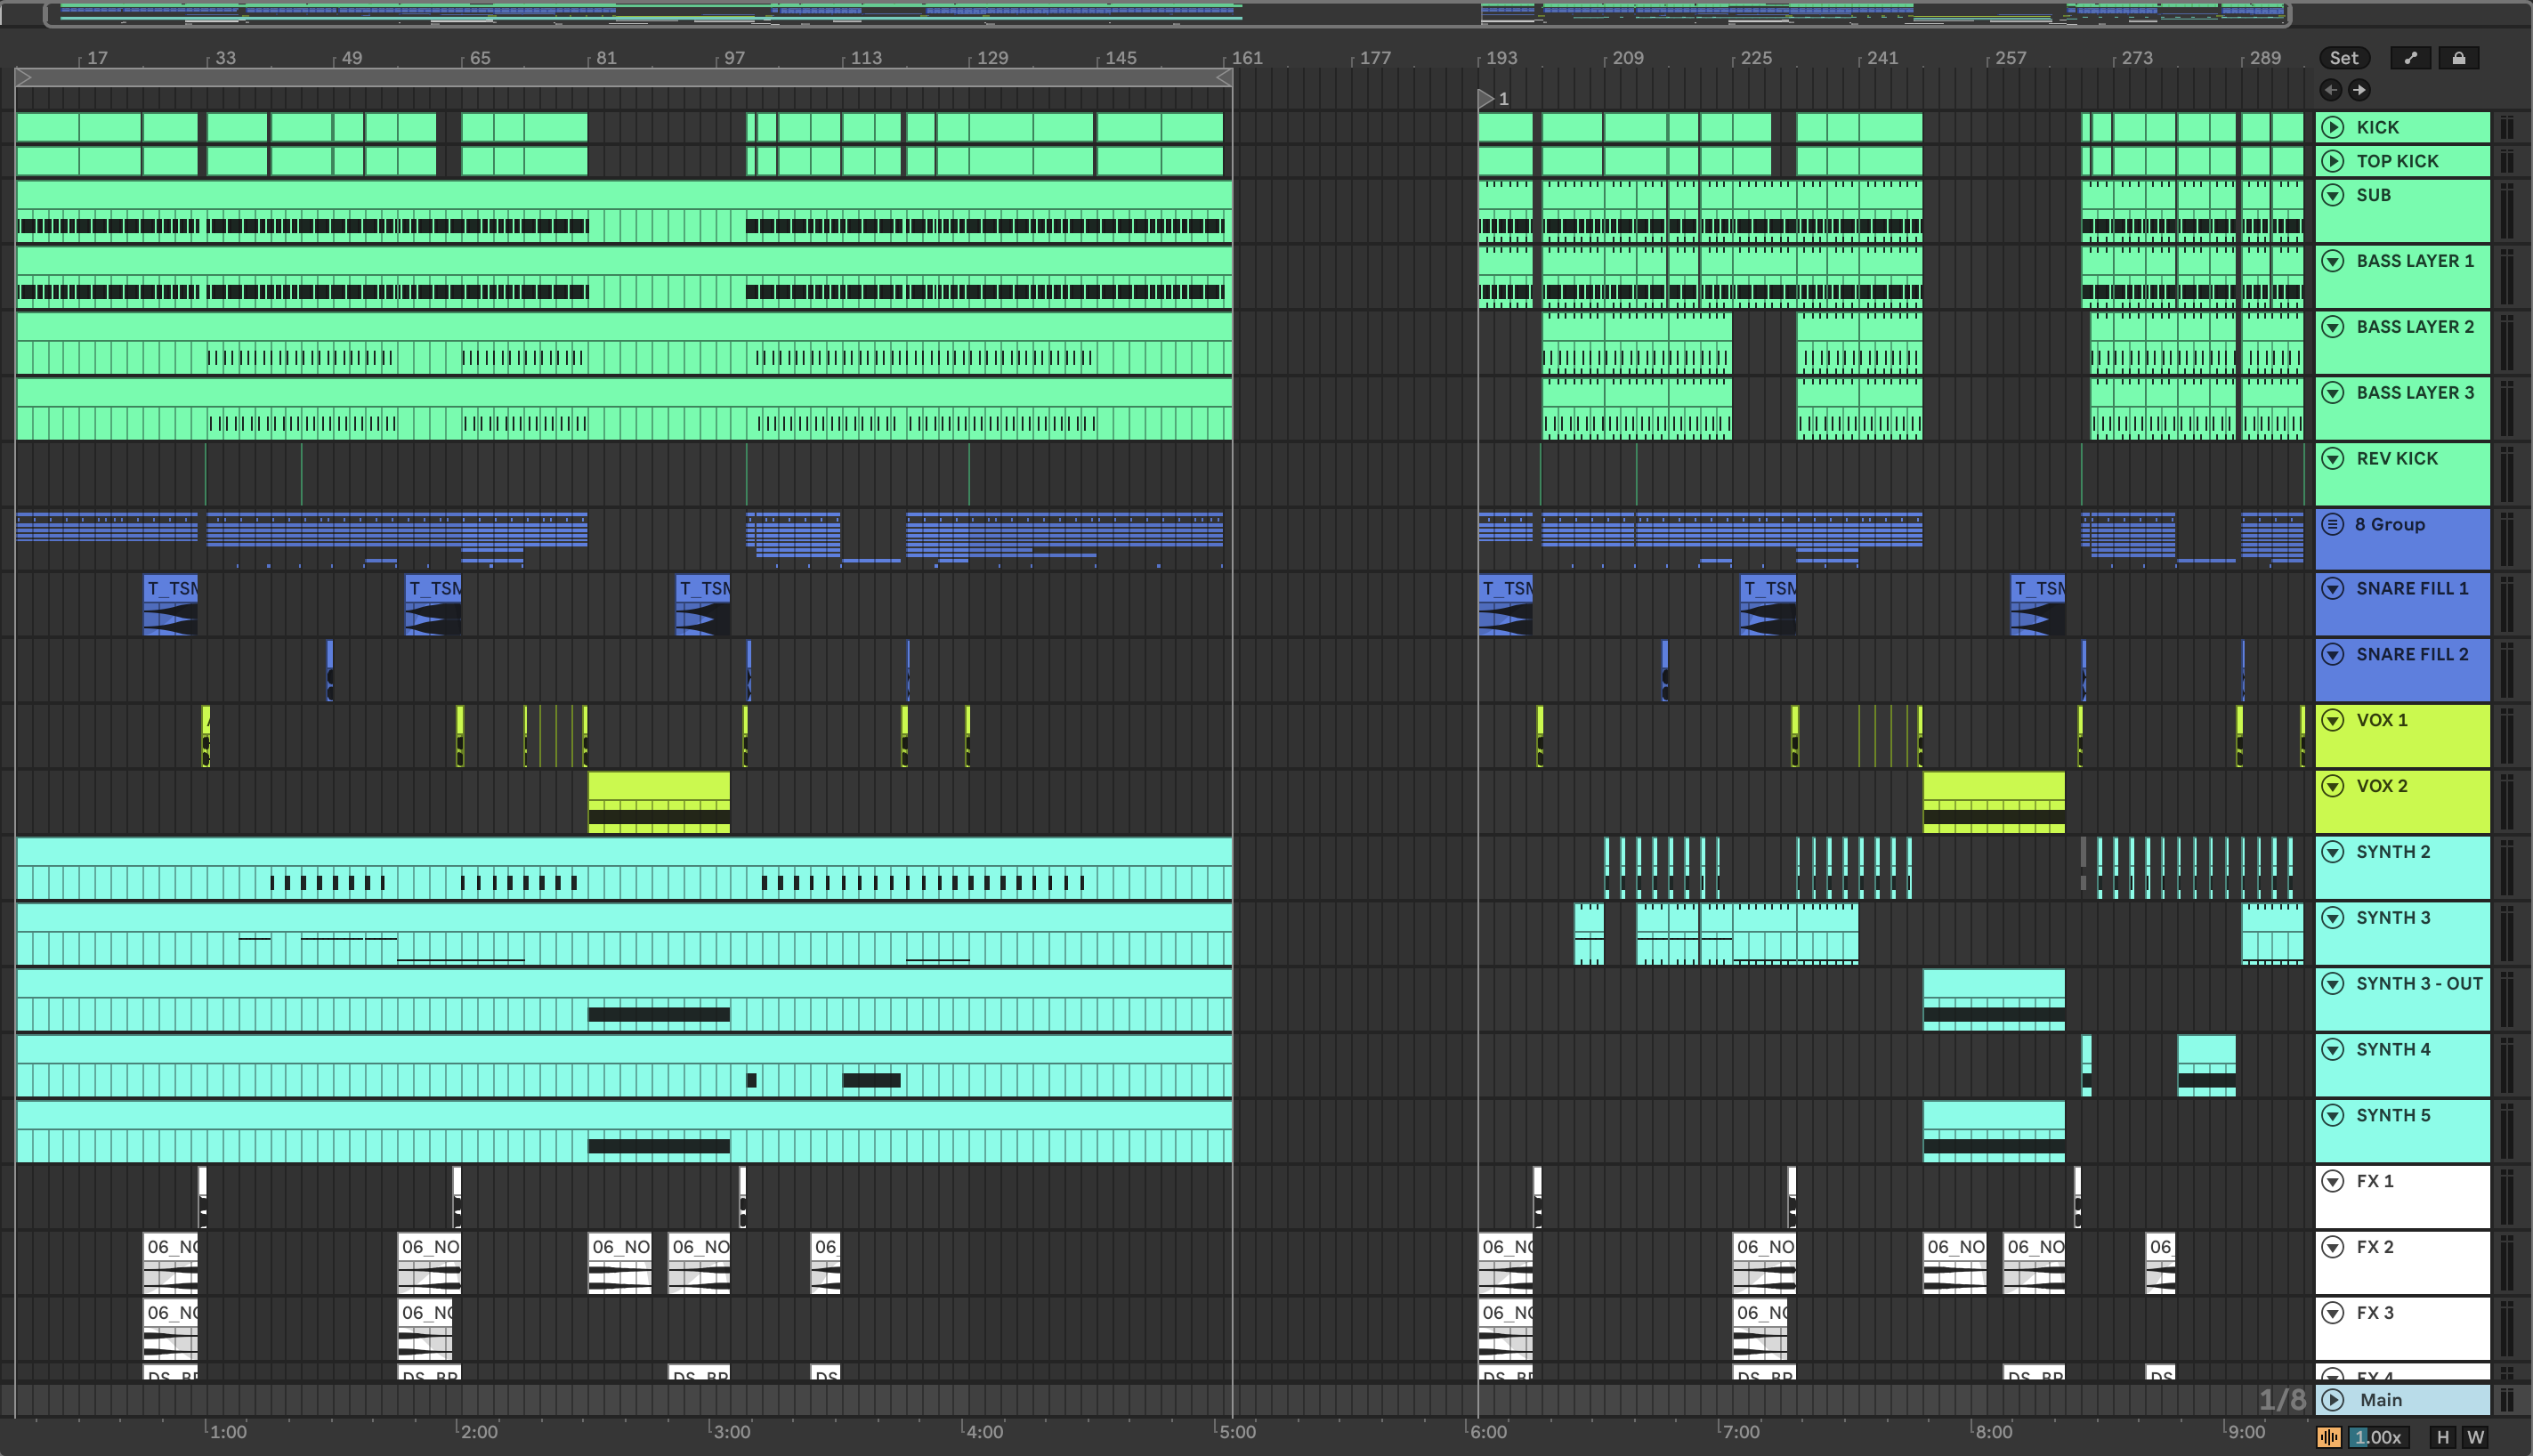The width and height of the screenshot is (2533, 1456).
Task: Fold the SYNTH 4 track
Action: pos(2333,1050)
